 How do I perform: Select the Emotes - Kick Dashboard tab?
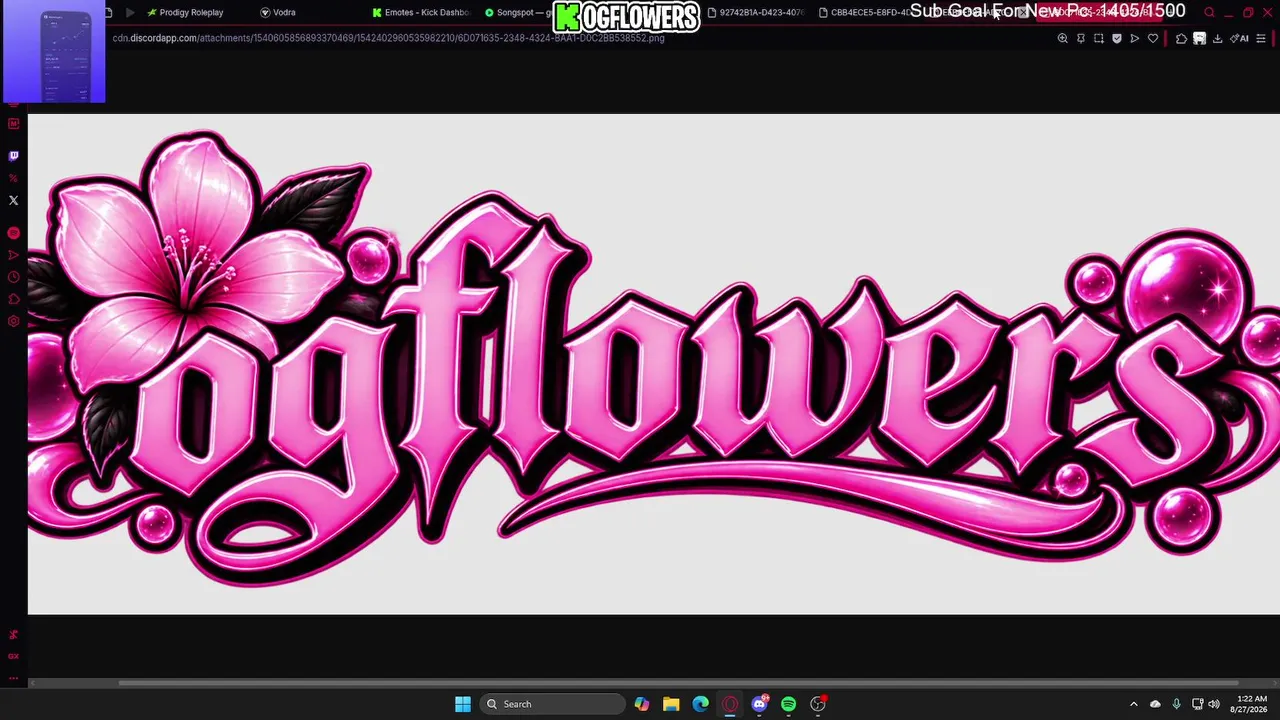point(420,12)
